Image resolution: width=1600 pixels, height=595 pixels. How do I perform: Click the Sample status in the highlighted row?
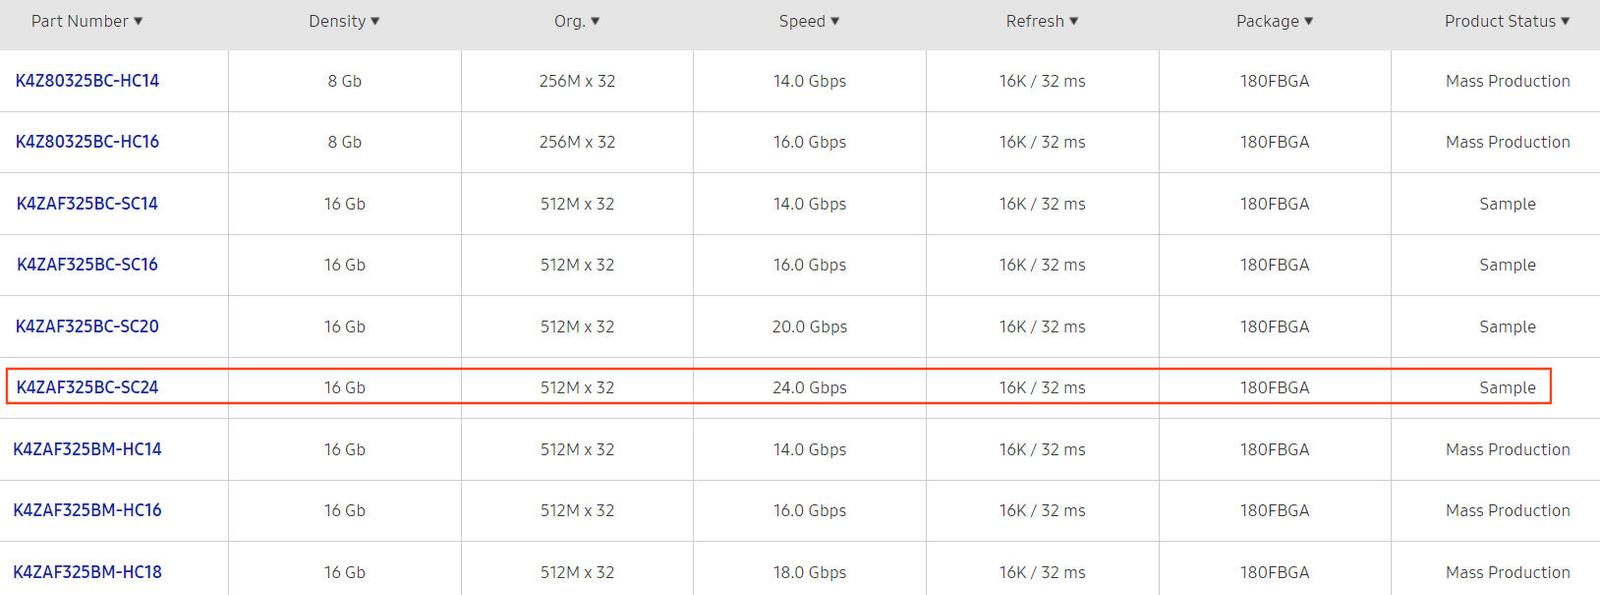1508,387
